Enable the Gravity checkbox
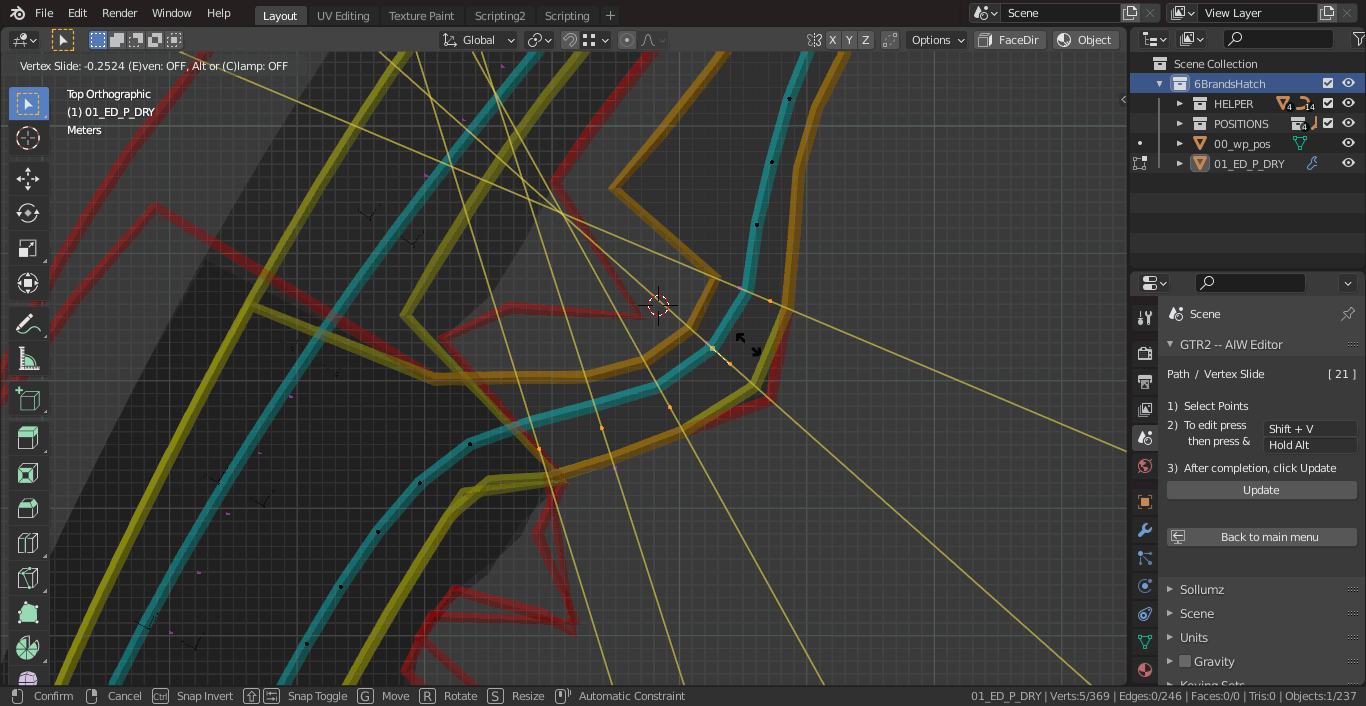1366x706 pixels. [x=1185, y=661]
